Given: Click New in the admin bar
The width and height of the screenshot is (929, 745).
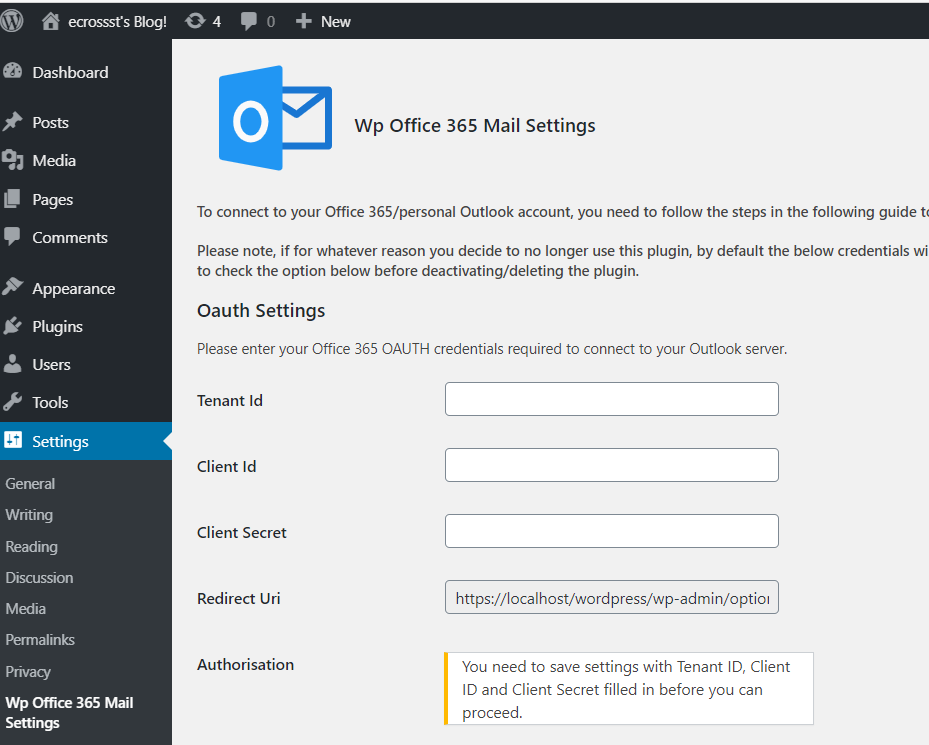Looking at the screenshot, I should [x=336, y=22].
